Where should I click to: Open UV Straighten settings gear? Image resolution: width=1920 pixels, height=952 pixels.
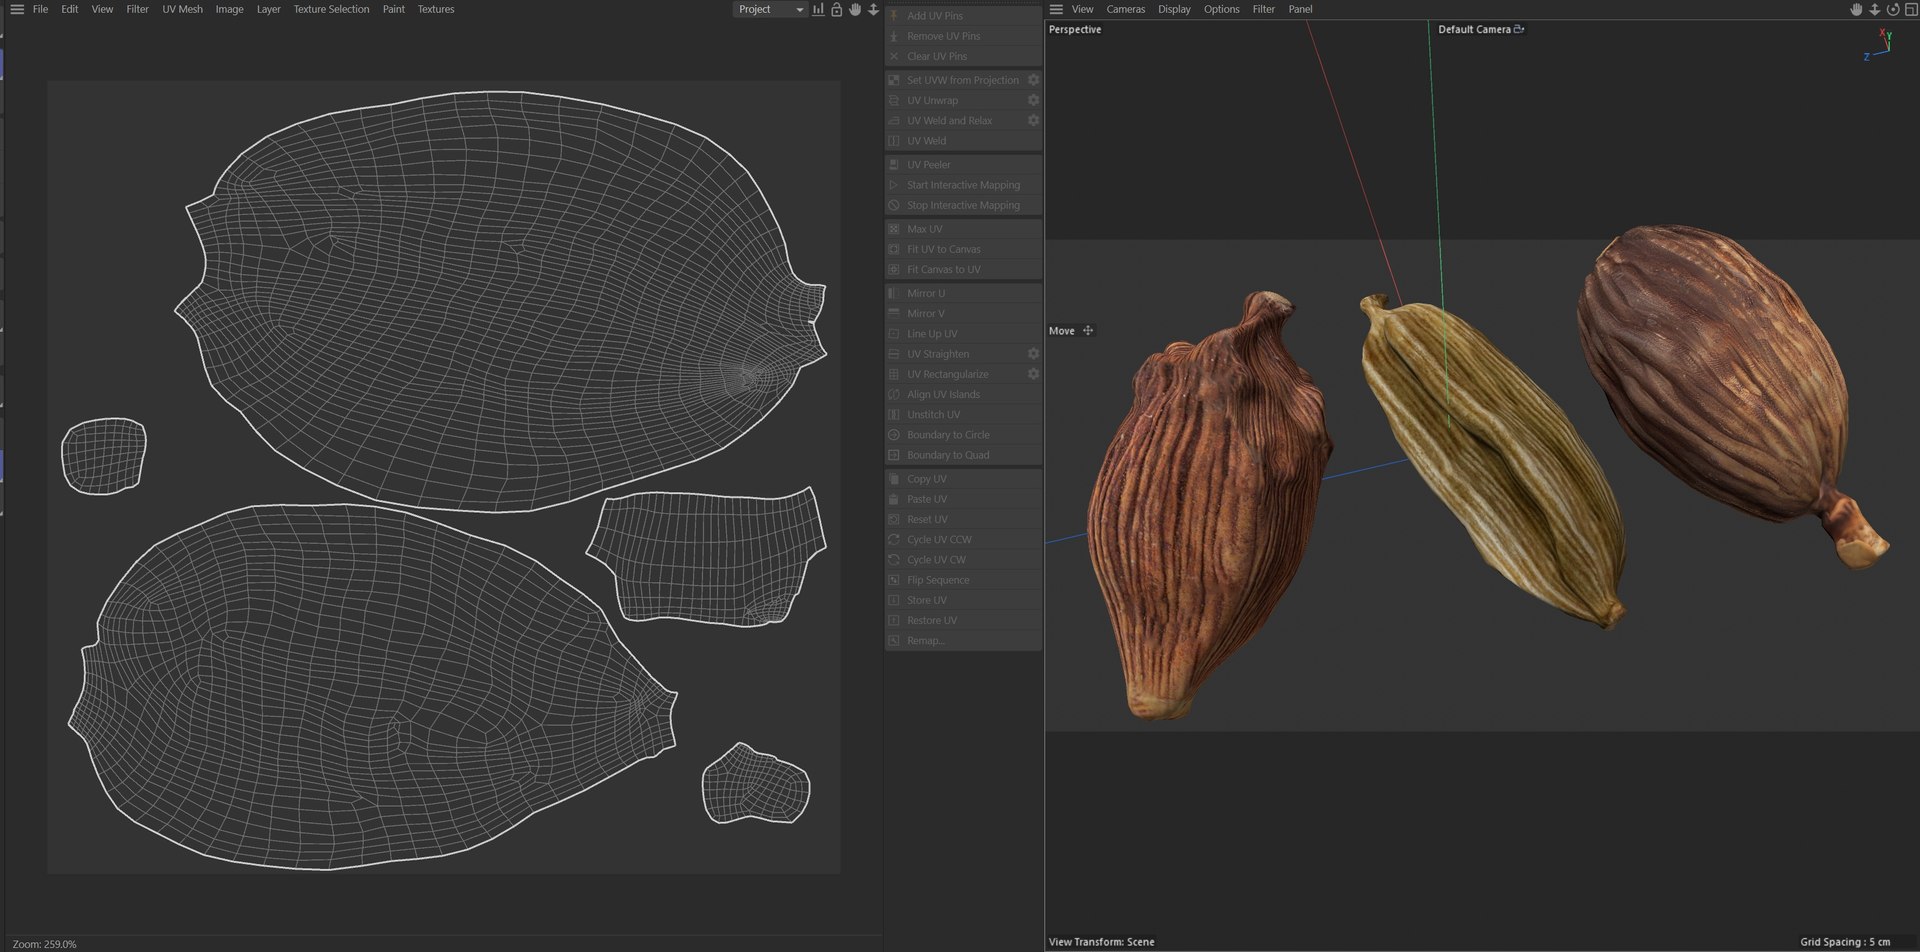tap(1033, 353)
